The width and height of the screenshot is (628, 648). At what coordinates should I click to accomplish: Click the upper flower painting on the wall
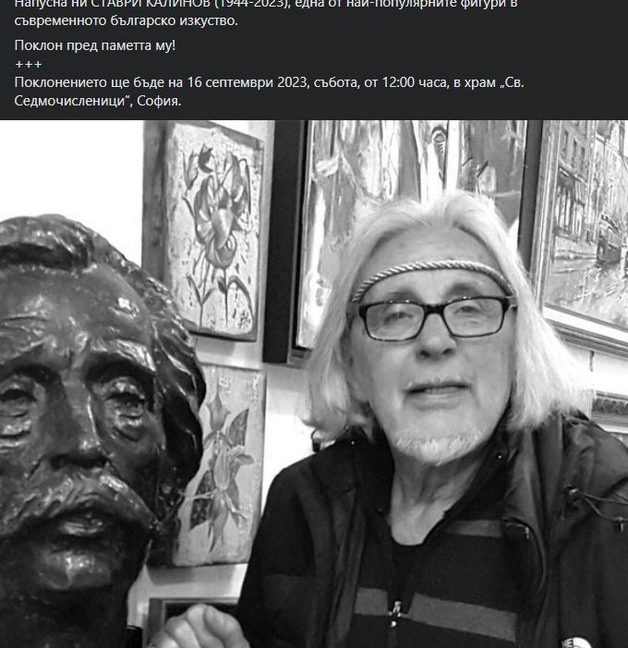tap(207, 231)
